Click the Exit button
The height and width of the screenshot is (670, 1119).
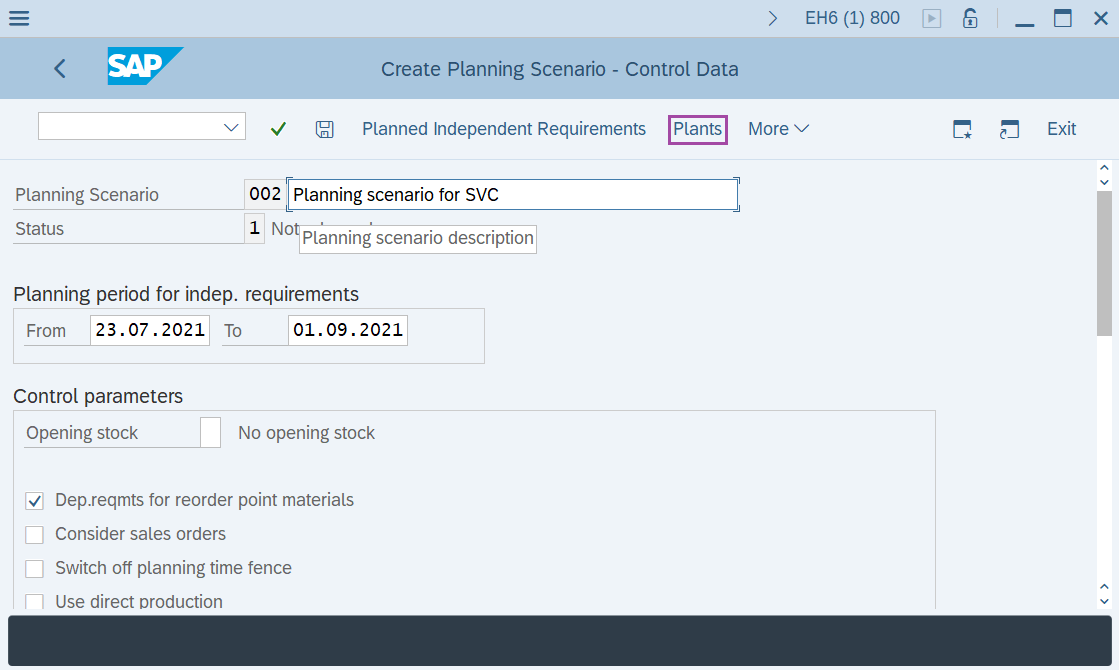coord(1061,128)
